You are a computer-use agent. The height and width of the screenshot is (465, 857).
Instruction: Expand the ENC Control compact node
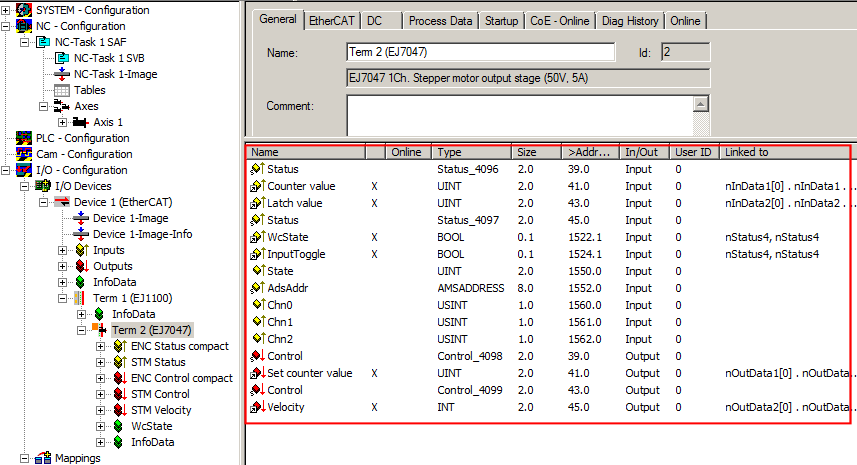point(101,378)
